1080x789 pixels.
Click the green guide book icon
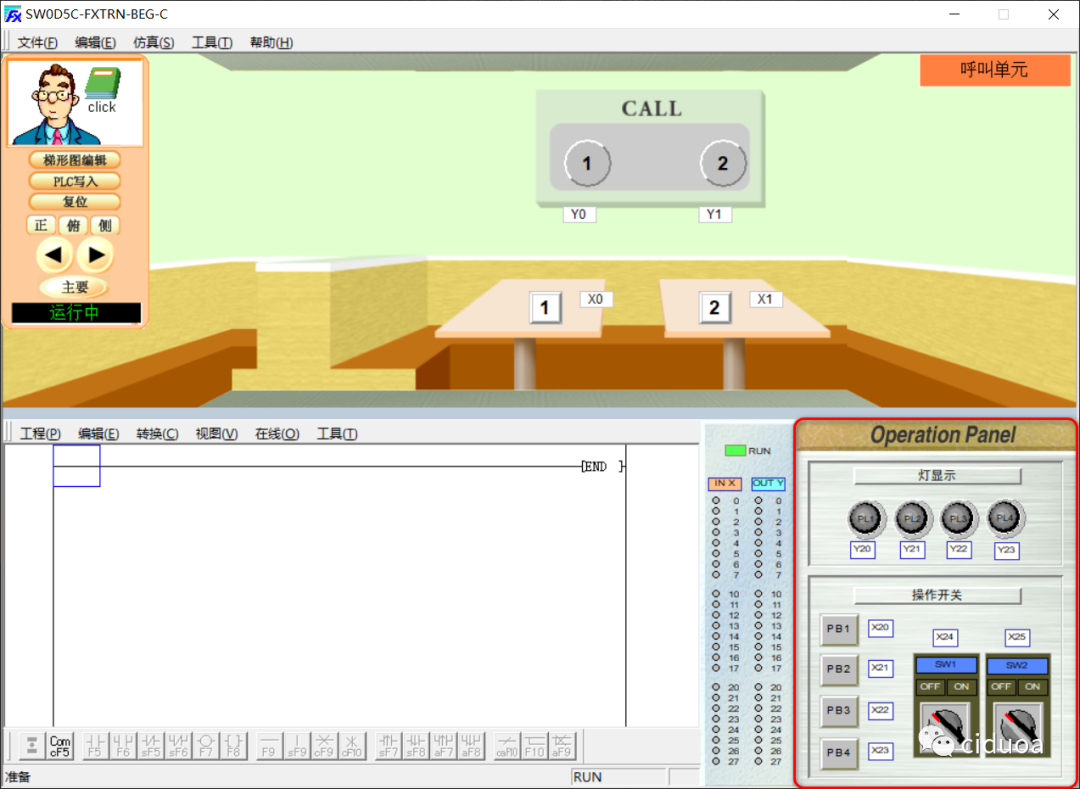click(102, 84)
